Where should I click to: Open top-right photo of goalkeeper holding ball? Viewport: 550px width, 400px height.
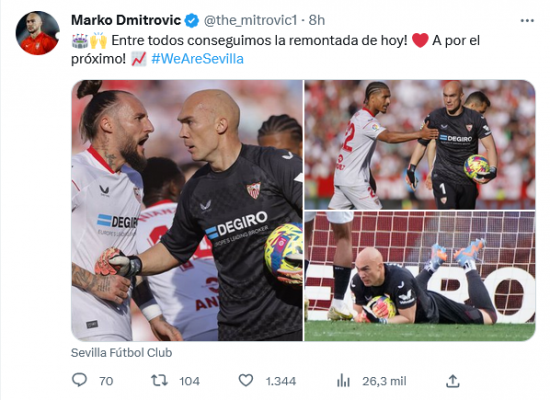coord(420,145)
